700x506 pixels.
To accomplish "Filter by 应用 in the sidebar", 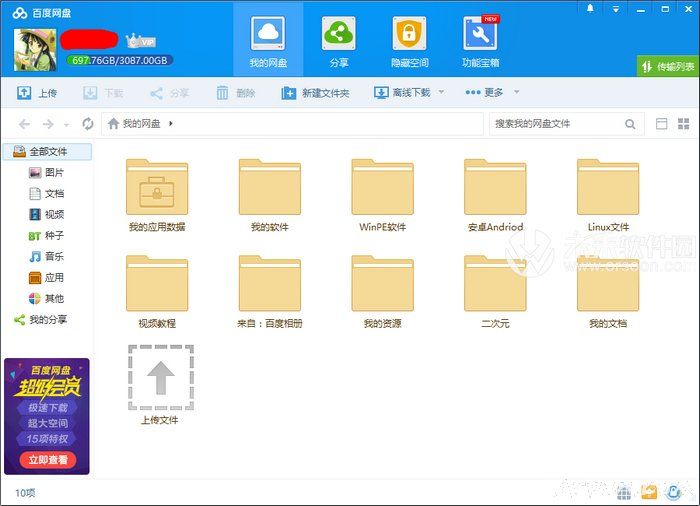I will tap(47, 277).
